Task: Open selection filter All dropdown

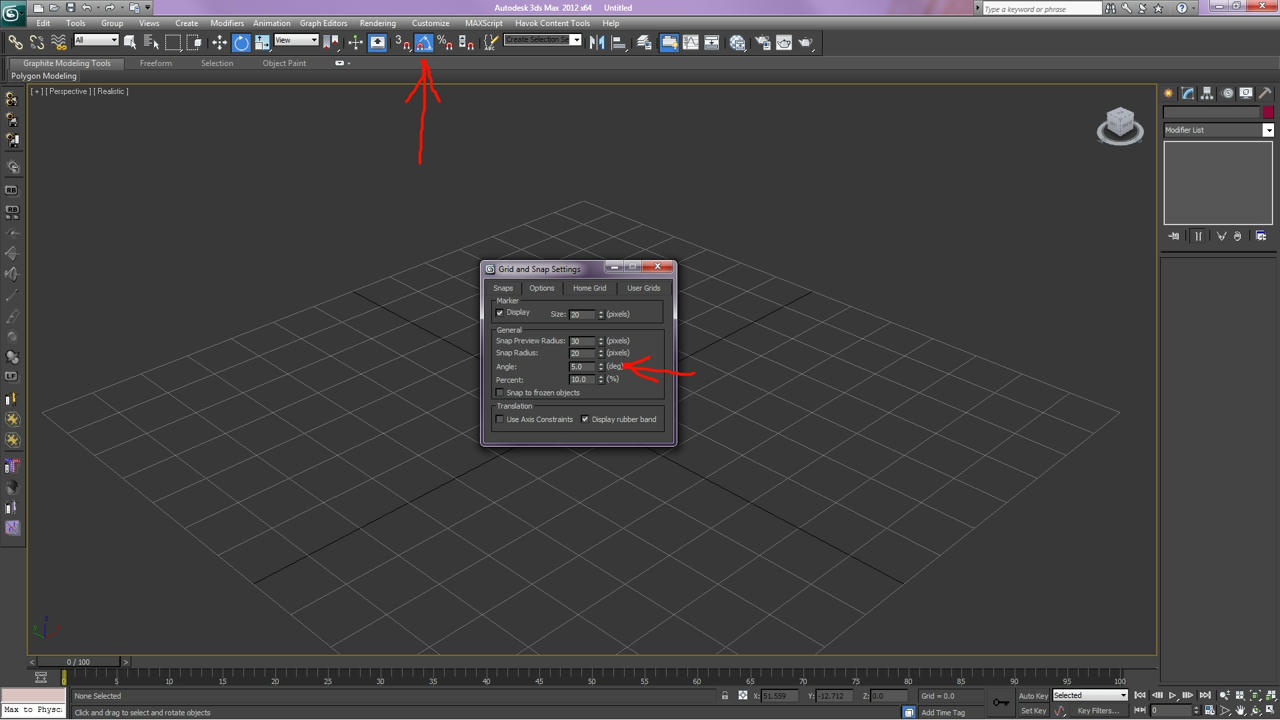Action: pyautogui.click(x=96, y=41)
